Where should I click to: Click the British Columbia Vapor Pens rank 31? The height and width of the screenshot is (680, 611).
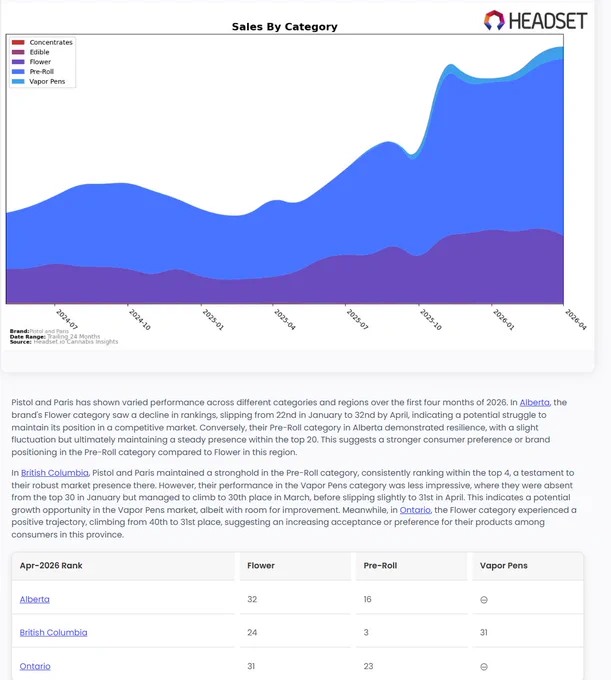pos(484,633)
